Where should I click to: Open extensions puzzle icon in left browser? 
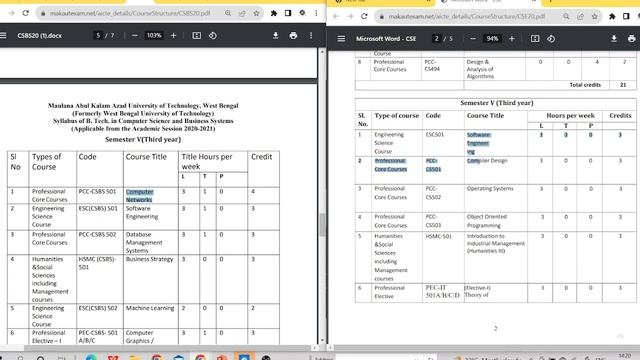point(274,13)
